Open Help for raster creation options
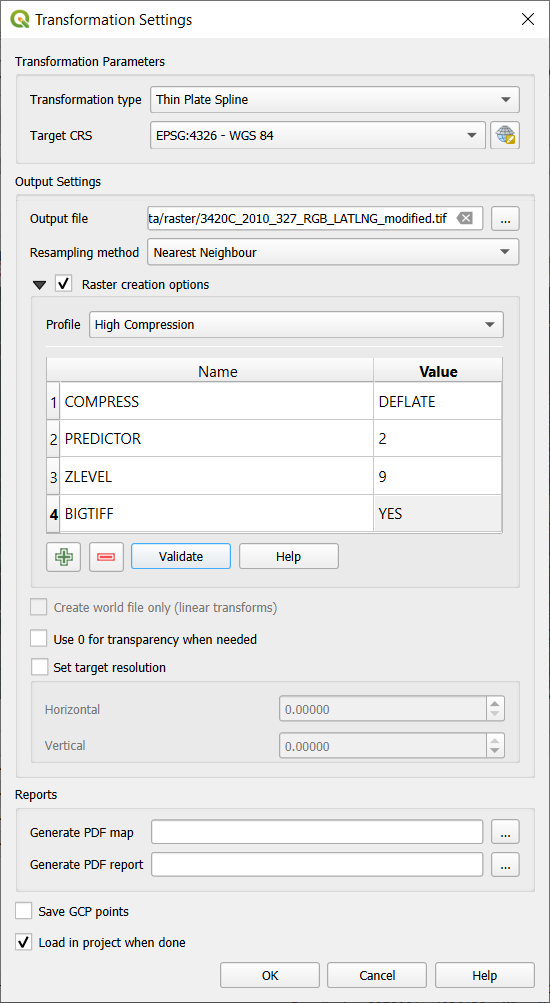550x1003 pixels. pyautogui.click(x=288, y=557)
